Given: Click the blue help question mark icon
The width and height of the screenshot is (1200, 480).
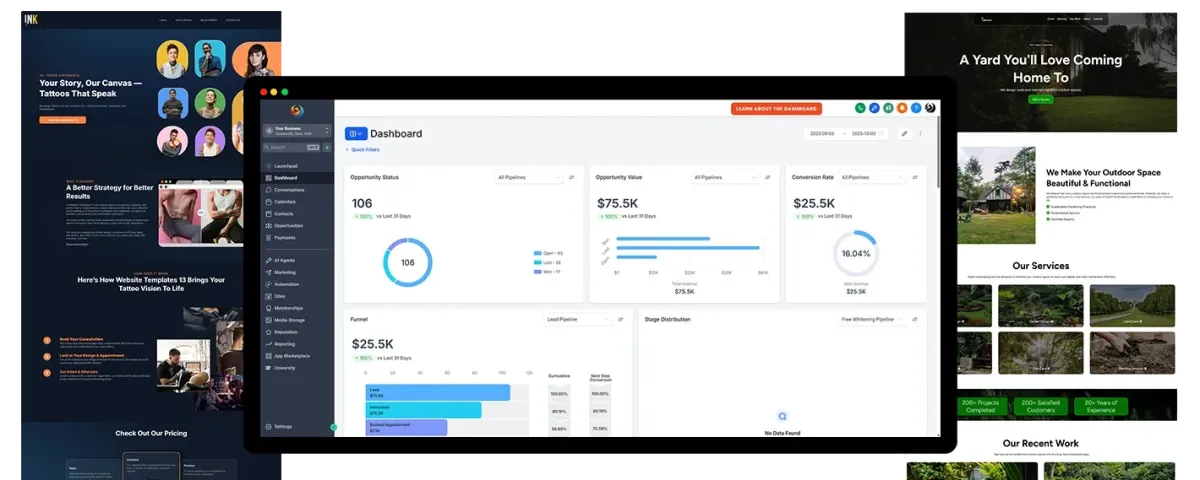Looking at the screenshot, I should point(916,108).
